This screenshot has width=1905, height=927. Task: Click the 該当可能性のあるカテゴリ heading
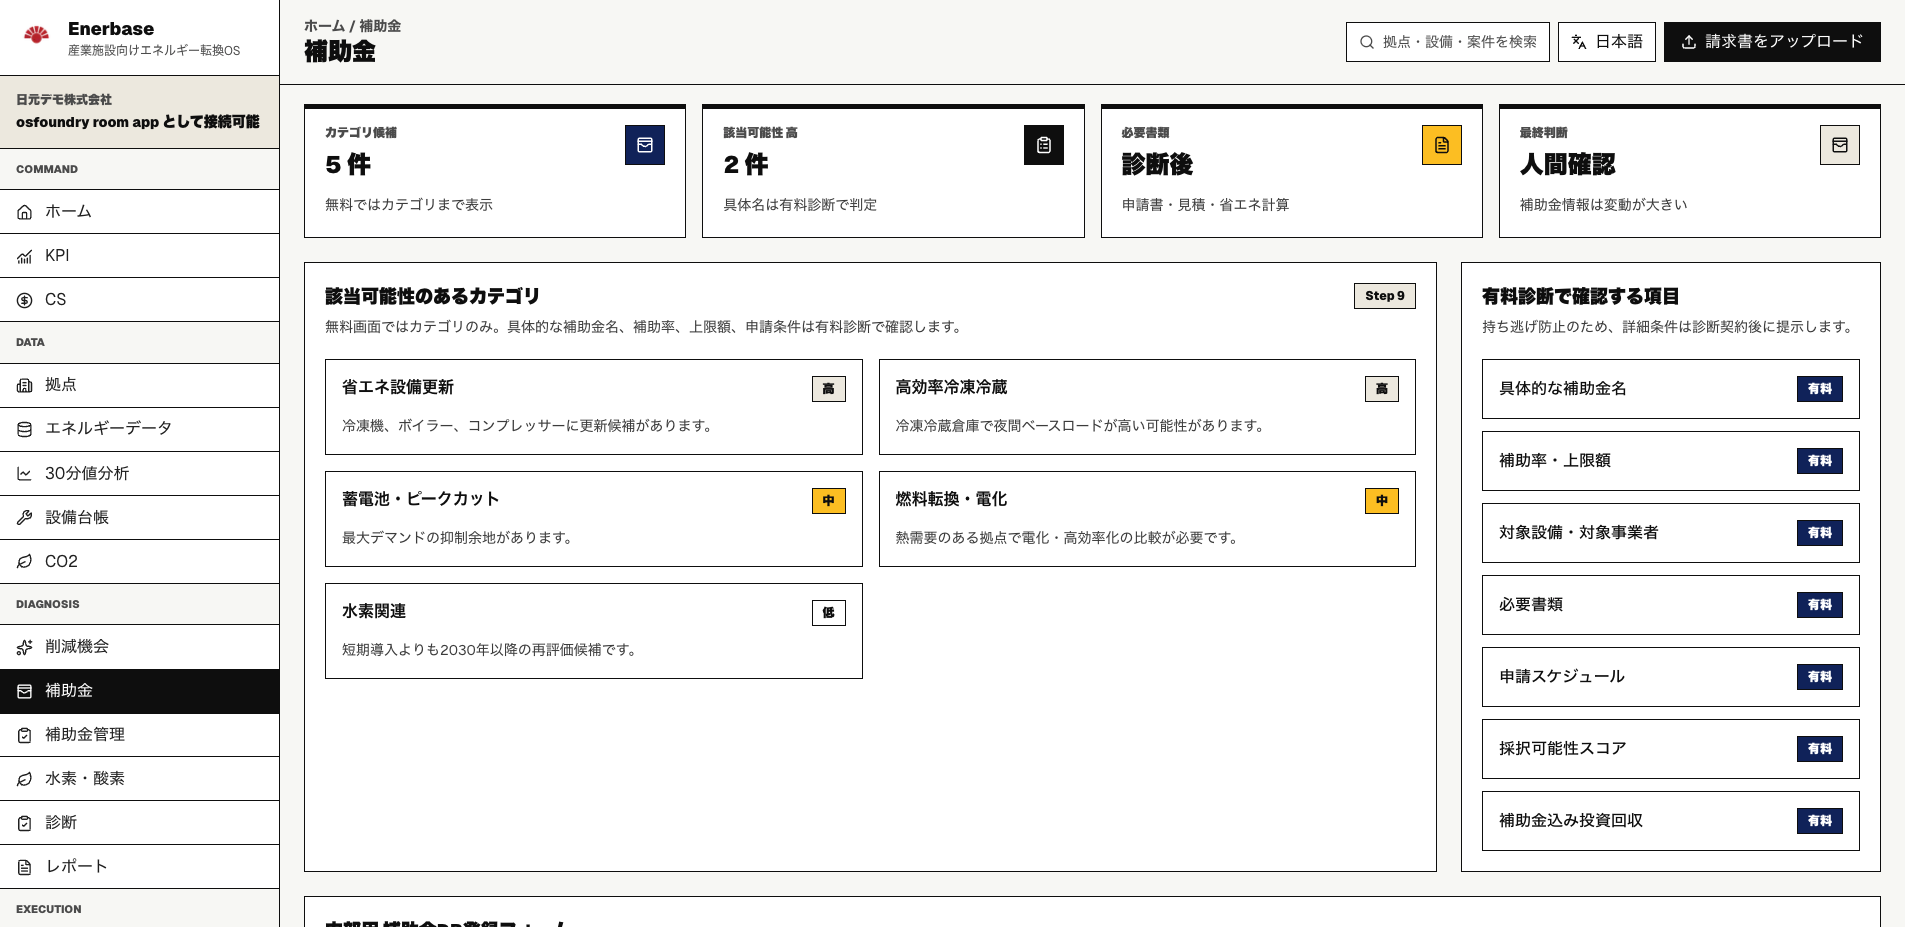[x=432, y=296]
